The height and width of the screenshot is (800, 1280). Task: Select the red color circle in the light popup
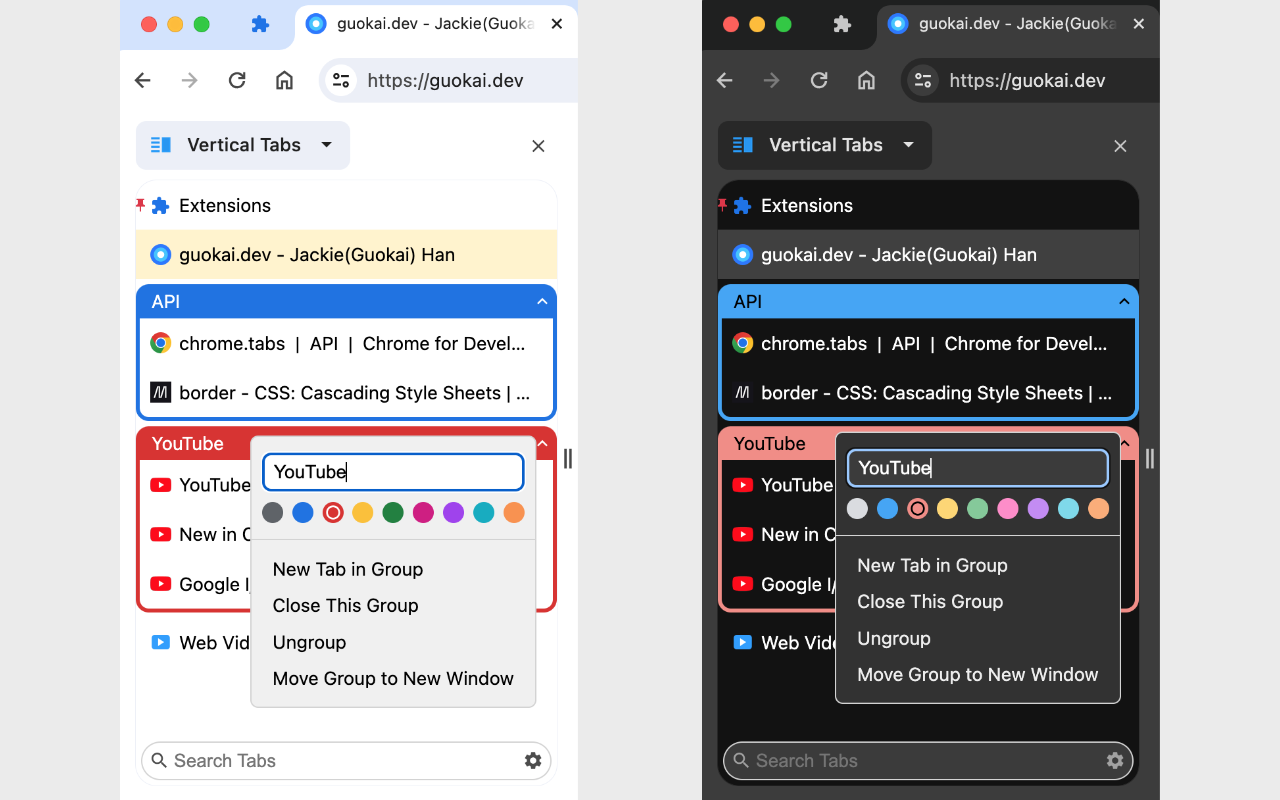click(x=333, y=513)
